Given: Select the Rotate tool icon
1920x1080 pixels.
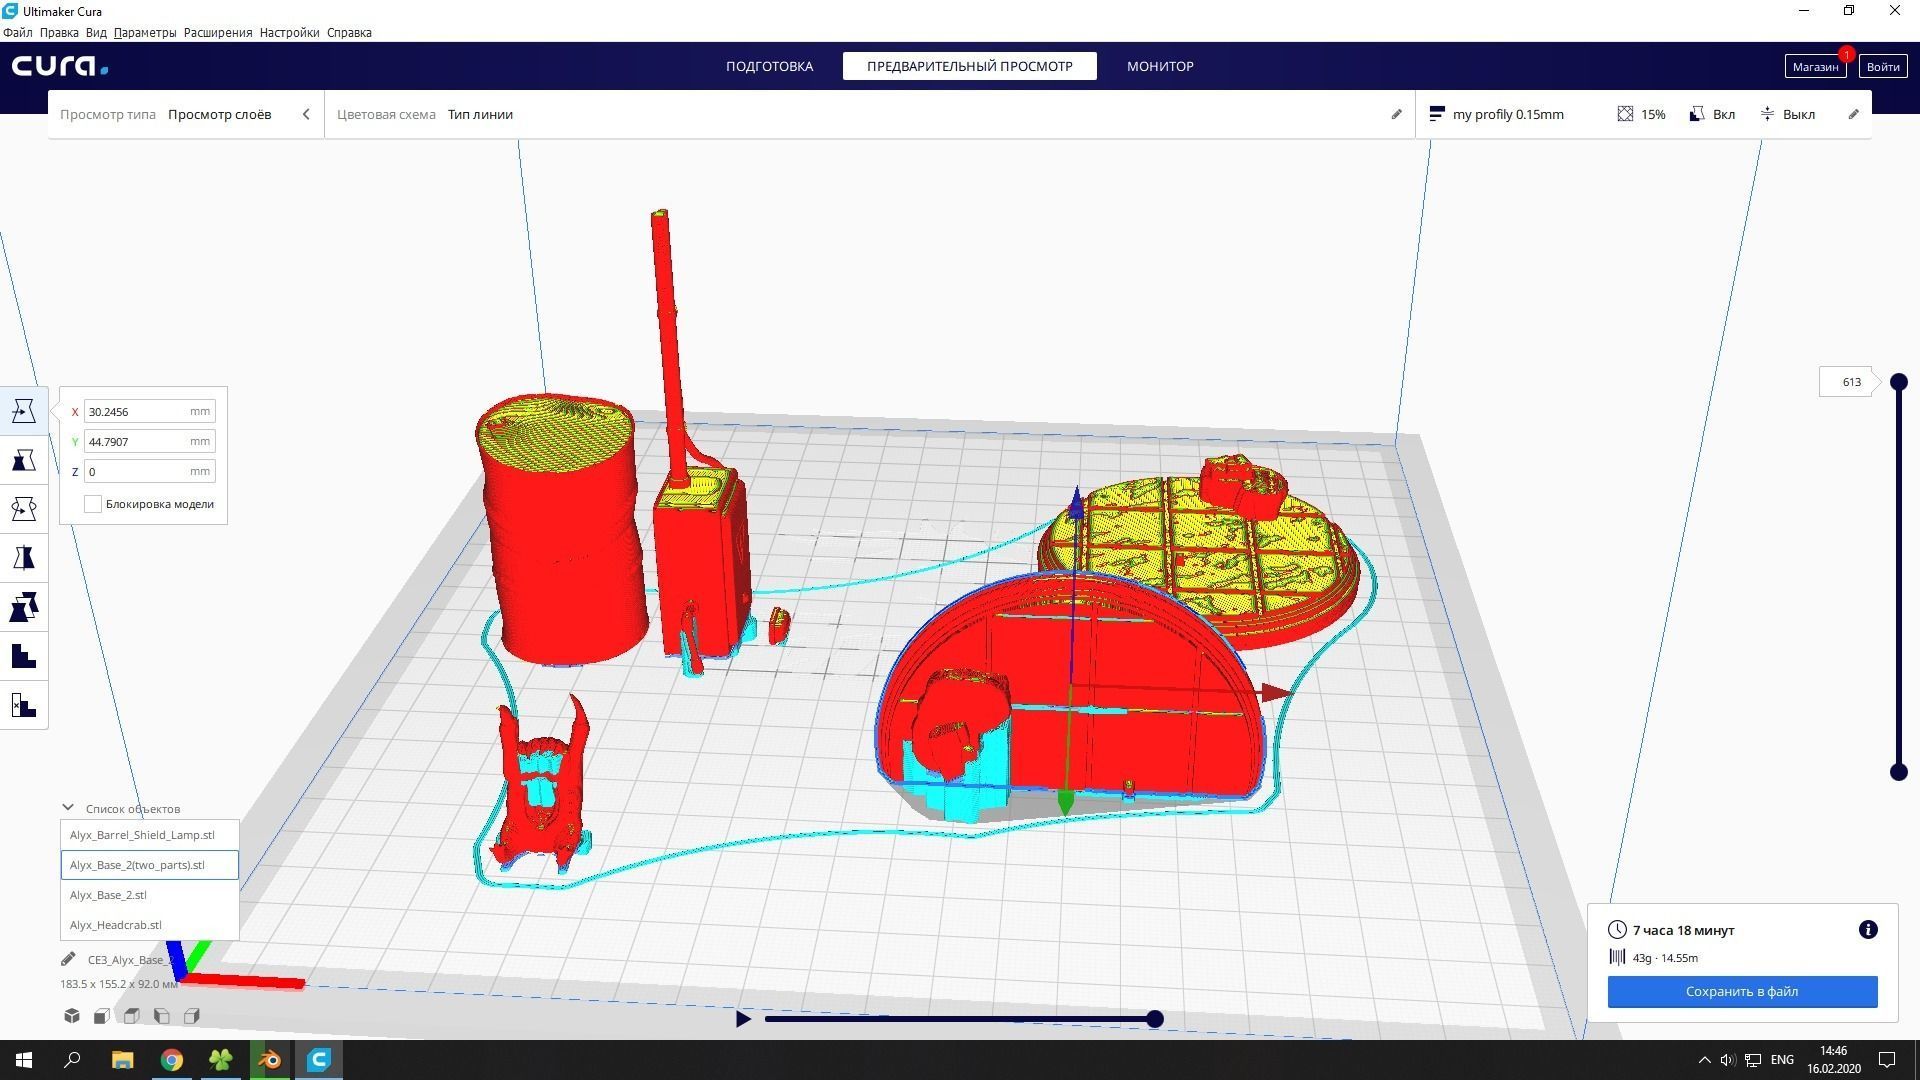Looking at the screenshot, I should 24,509.
